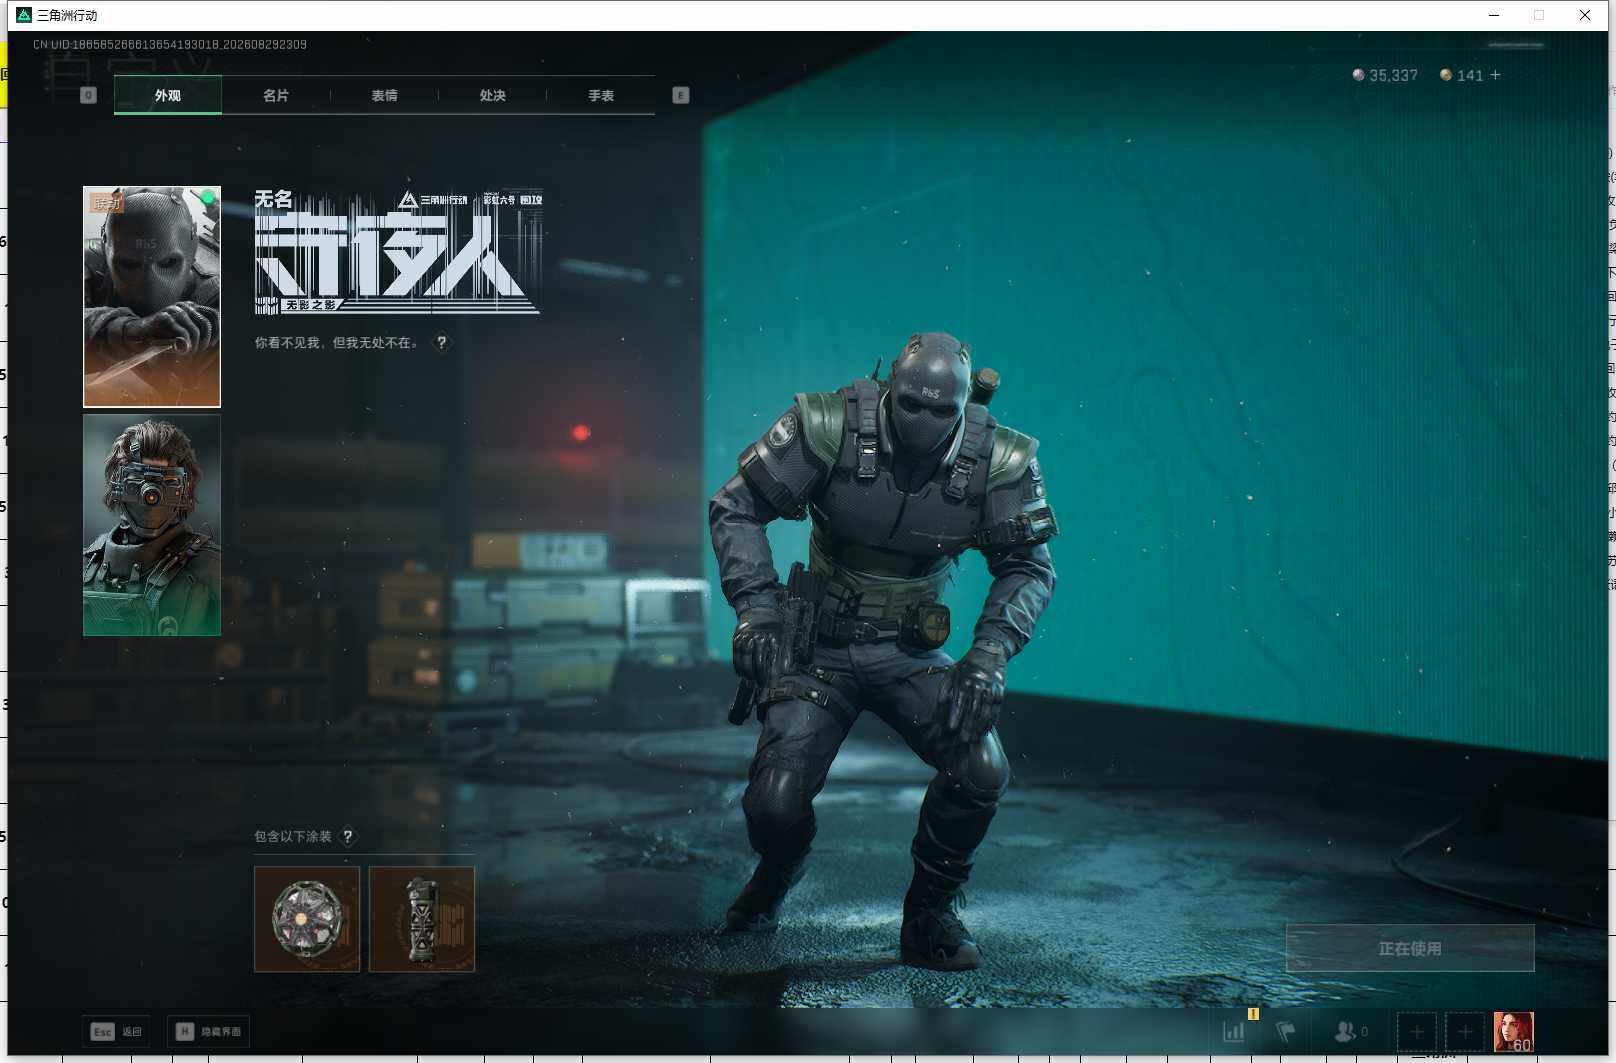Click the 无名 operator name text
The width and height of the screenshot is (1616, 1063).
pyautogui.click(x=274, y=199)
